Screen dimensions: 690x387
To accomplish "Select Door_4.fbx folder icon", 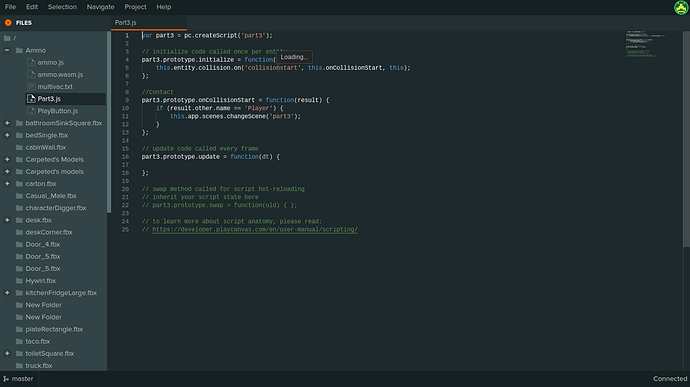I will click(x=19, y=244).
